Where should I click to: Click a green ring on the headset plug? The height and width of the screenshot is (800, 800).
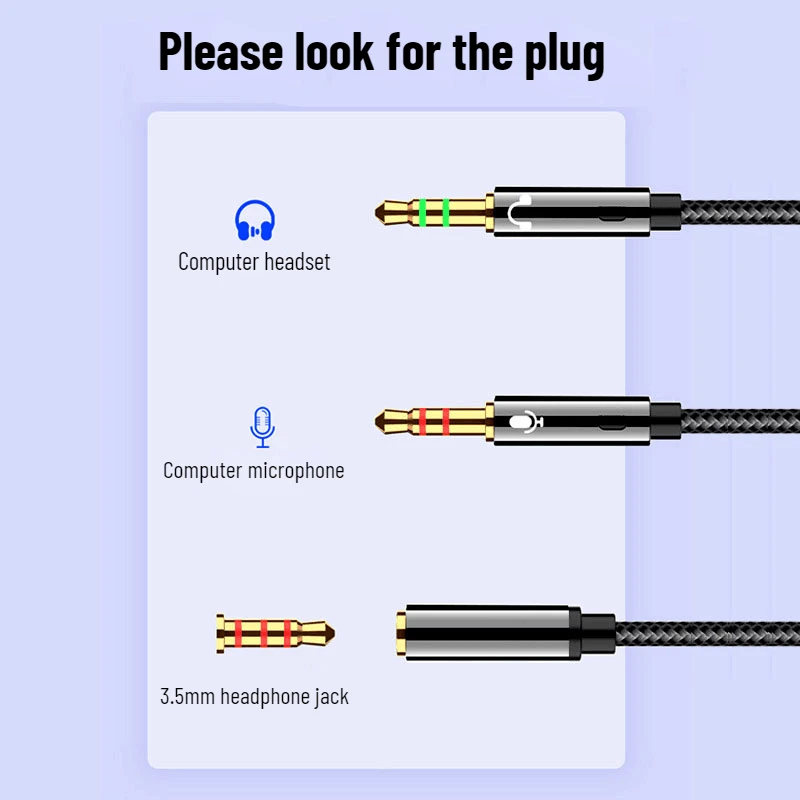(422, 212)
